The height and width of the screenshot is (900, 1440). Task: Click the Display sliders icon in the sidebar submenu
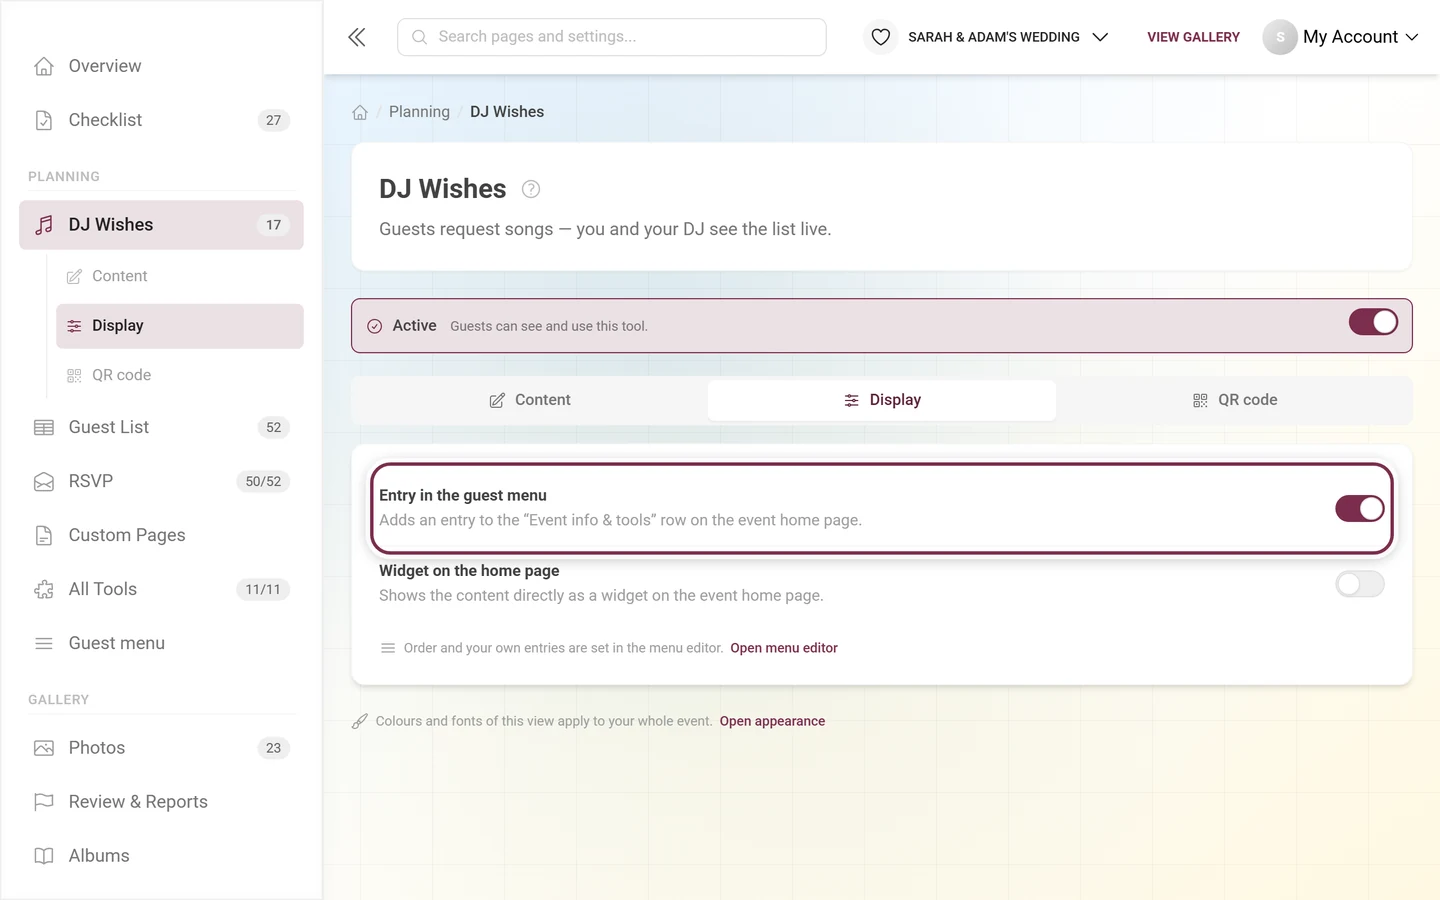[74, 326]
